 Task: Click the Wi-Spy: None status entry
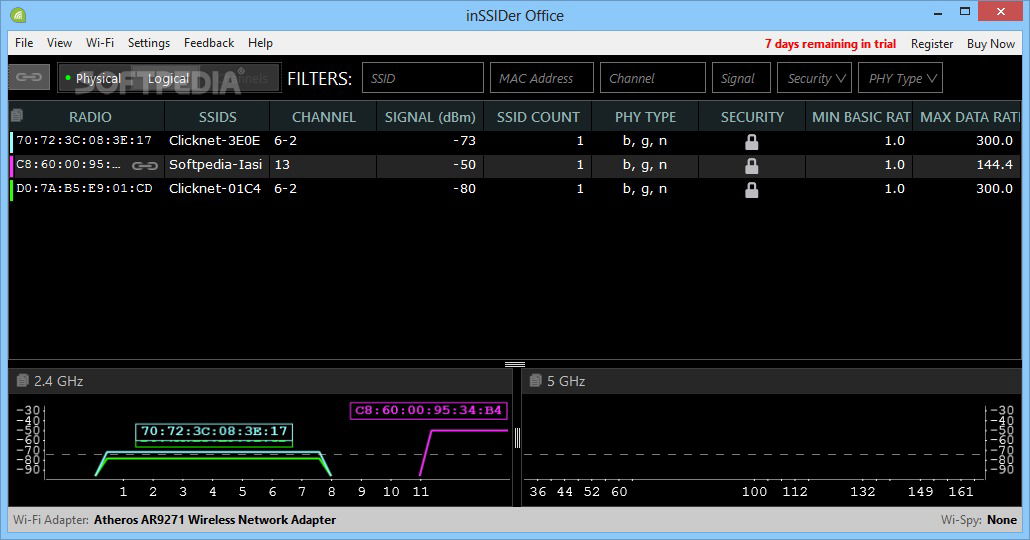[979, 520]
